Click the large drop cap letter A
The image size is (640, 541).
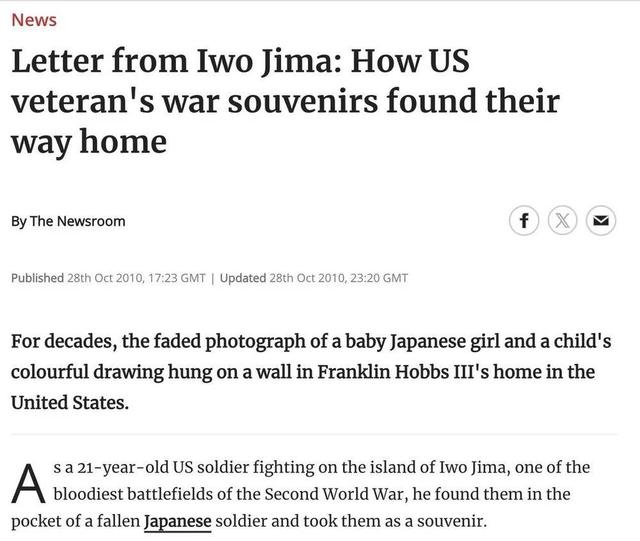28,484
